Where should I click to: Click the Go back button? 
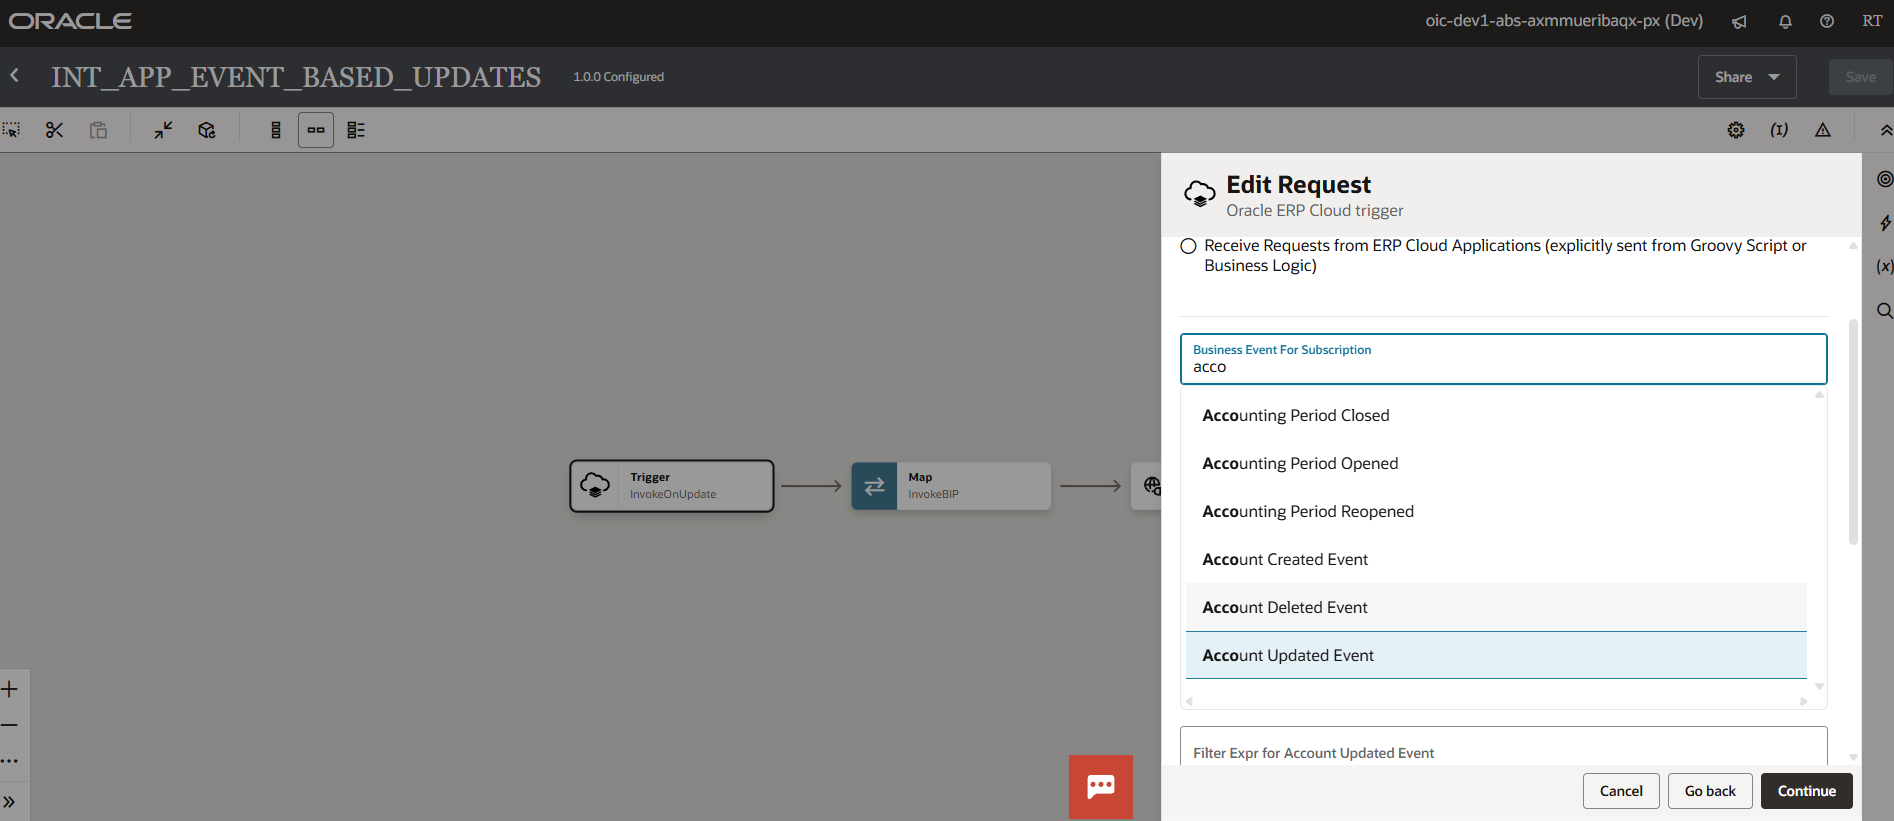coord(1710,791)
